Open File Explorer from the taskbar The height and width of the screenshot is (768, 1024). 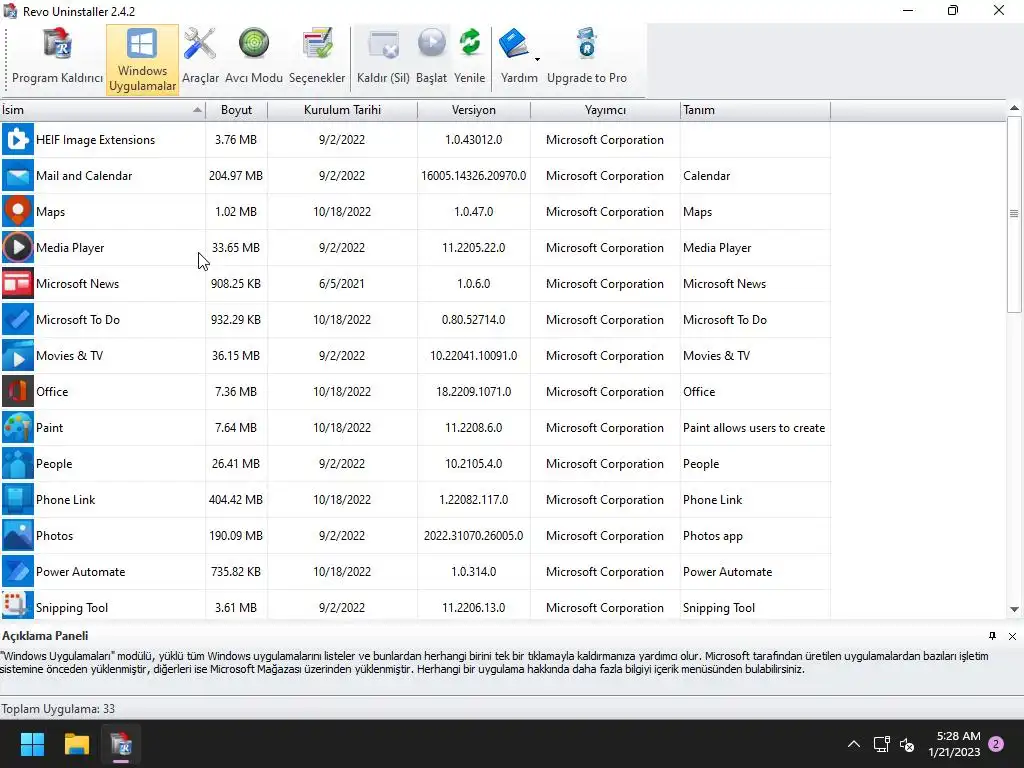(x=76, y=744)
